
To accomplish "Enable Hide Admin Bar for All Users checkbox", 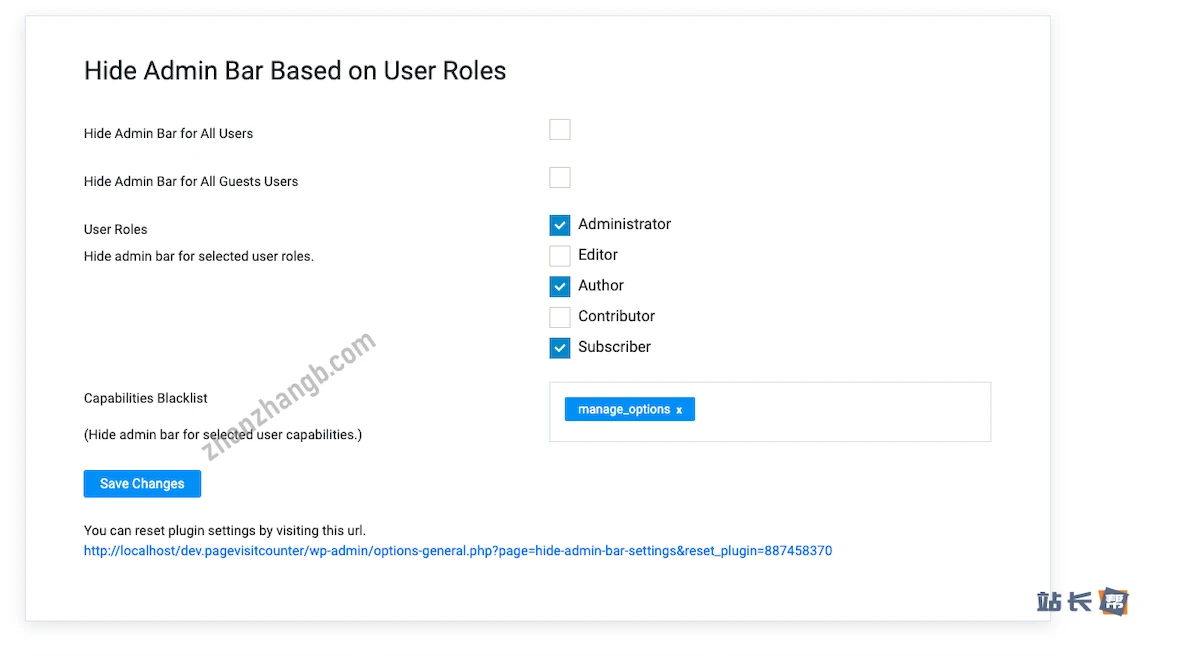I will [x=560, y=130].
